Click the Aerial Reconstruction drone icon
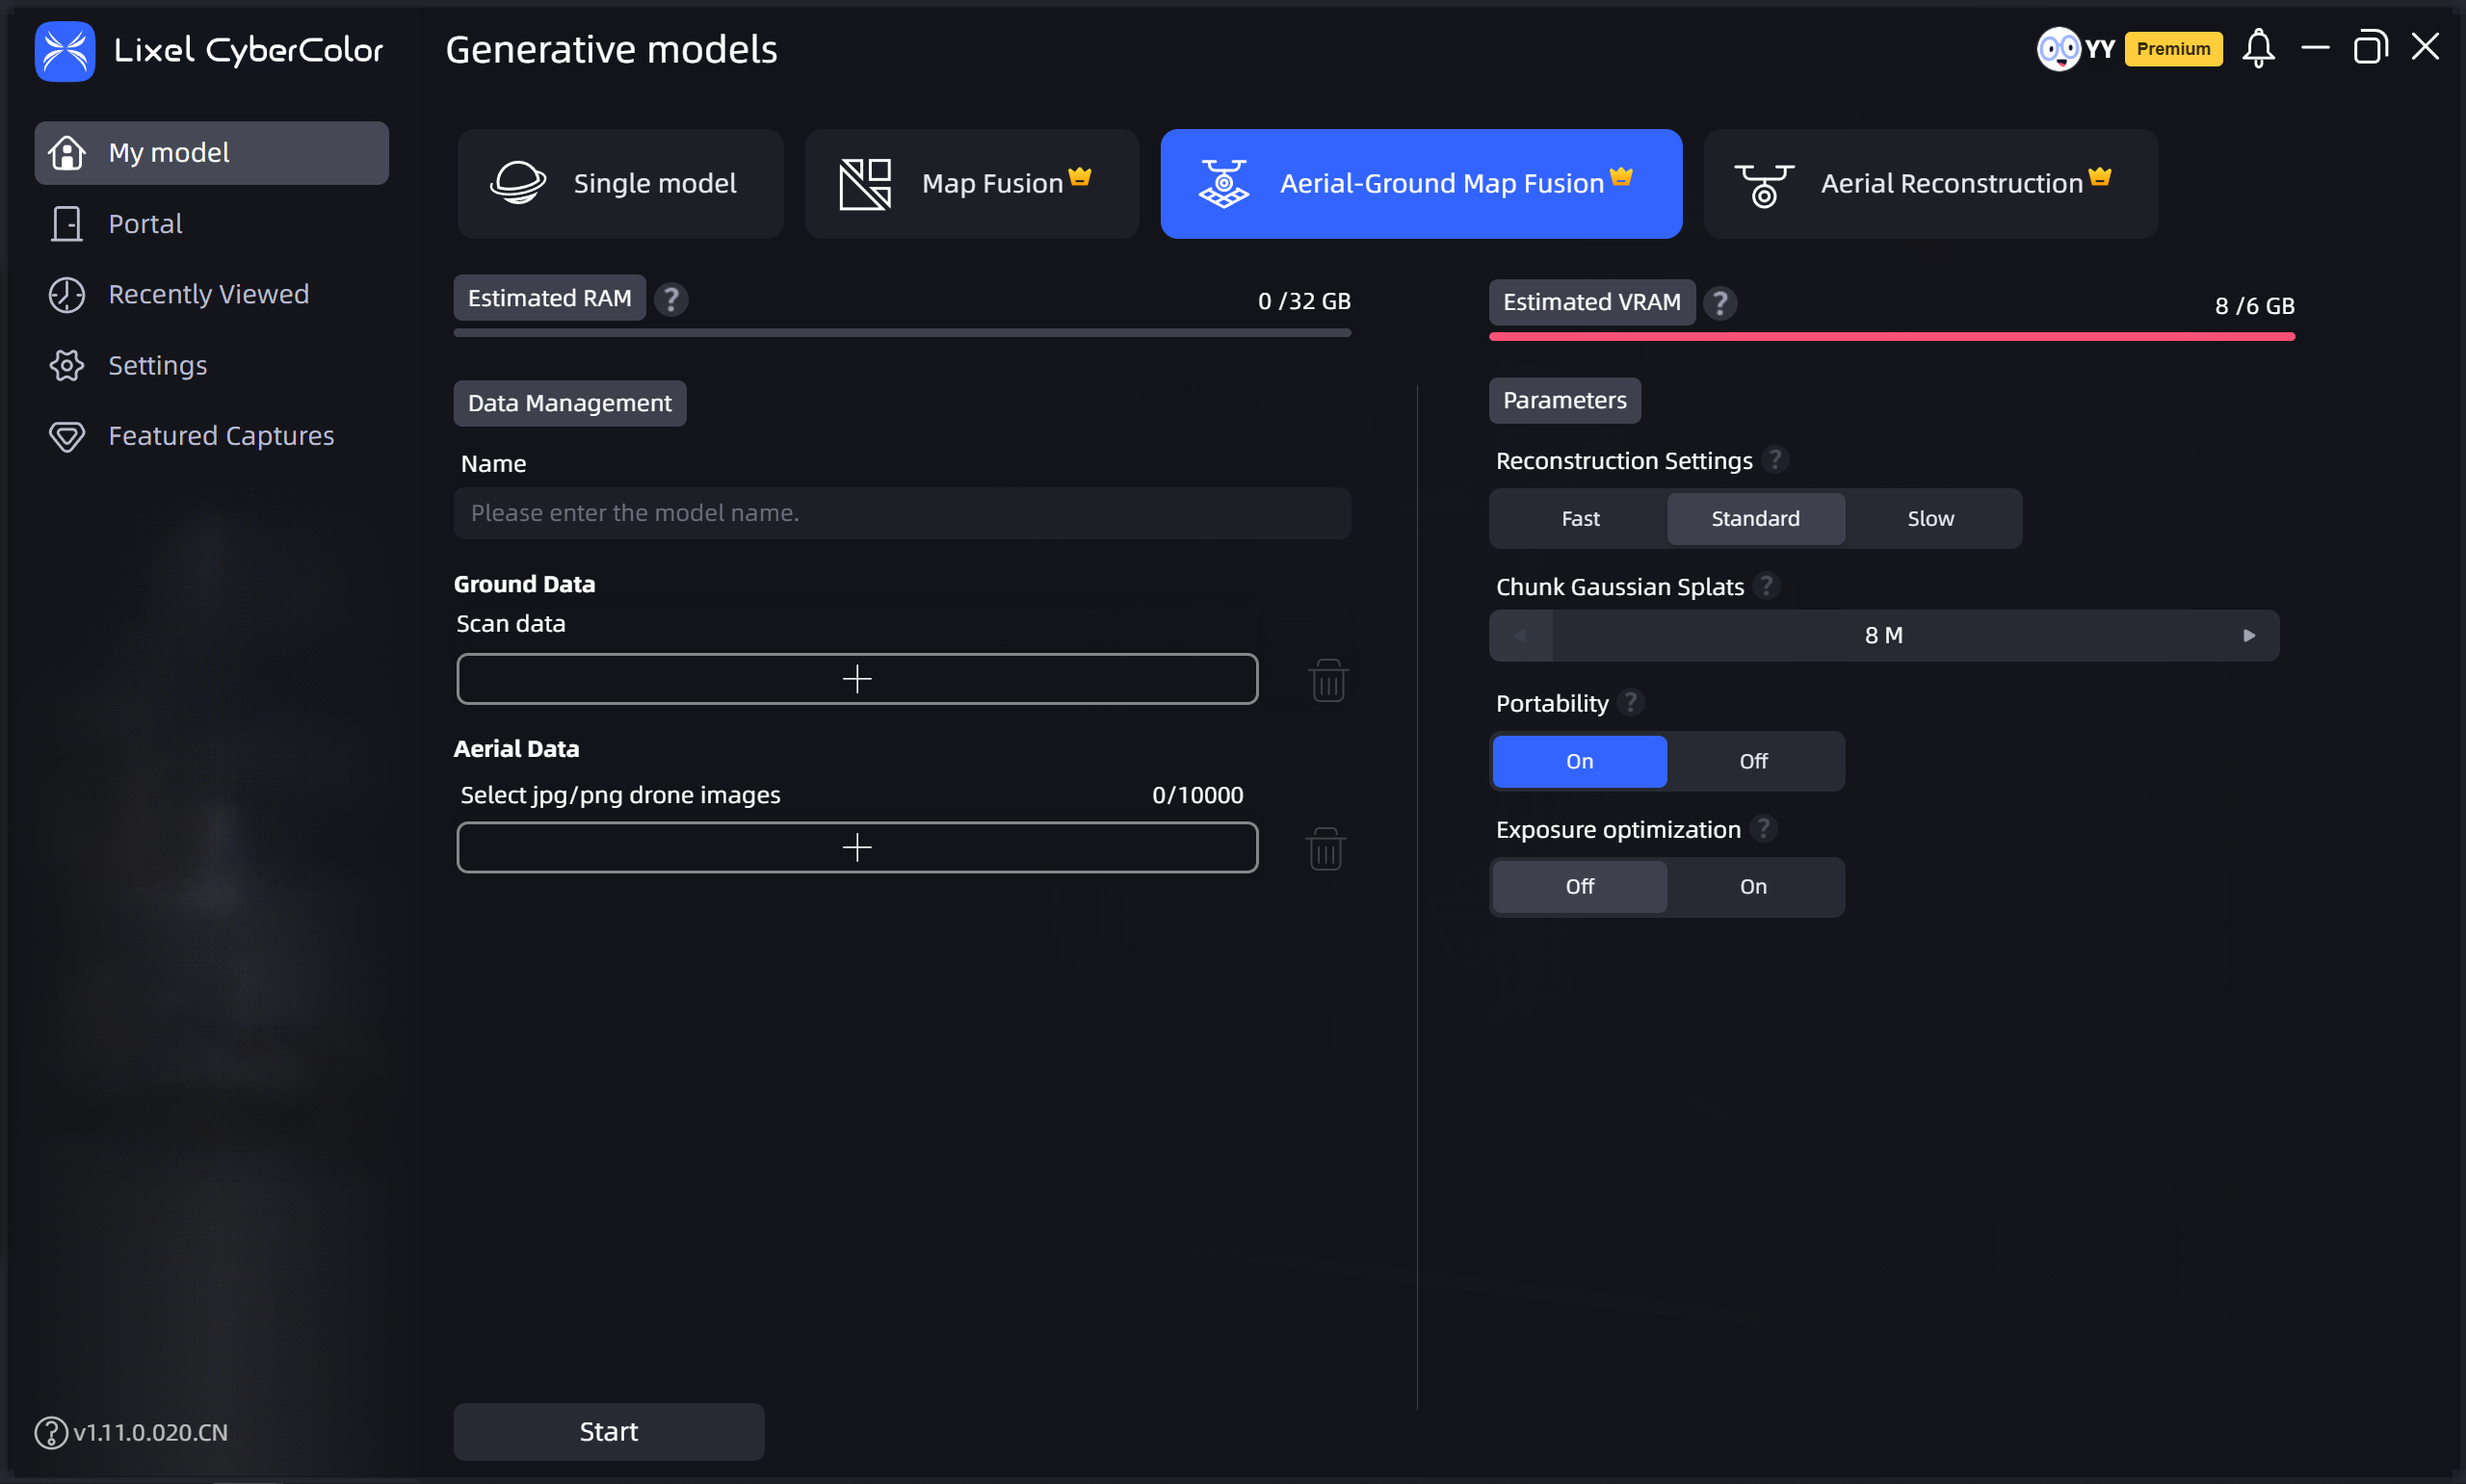The height and width of the screenshot is (1484, 2466). (x=1764, y=186)
